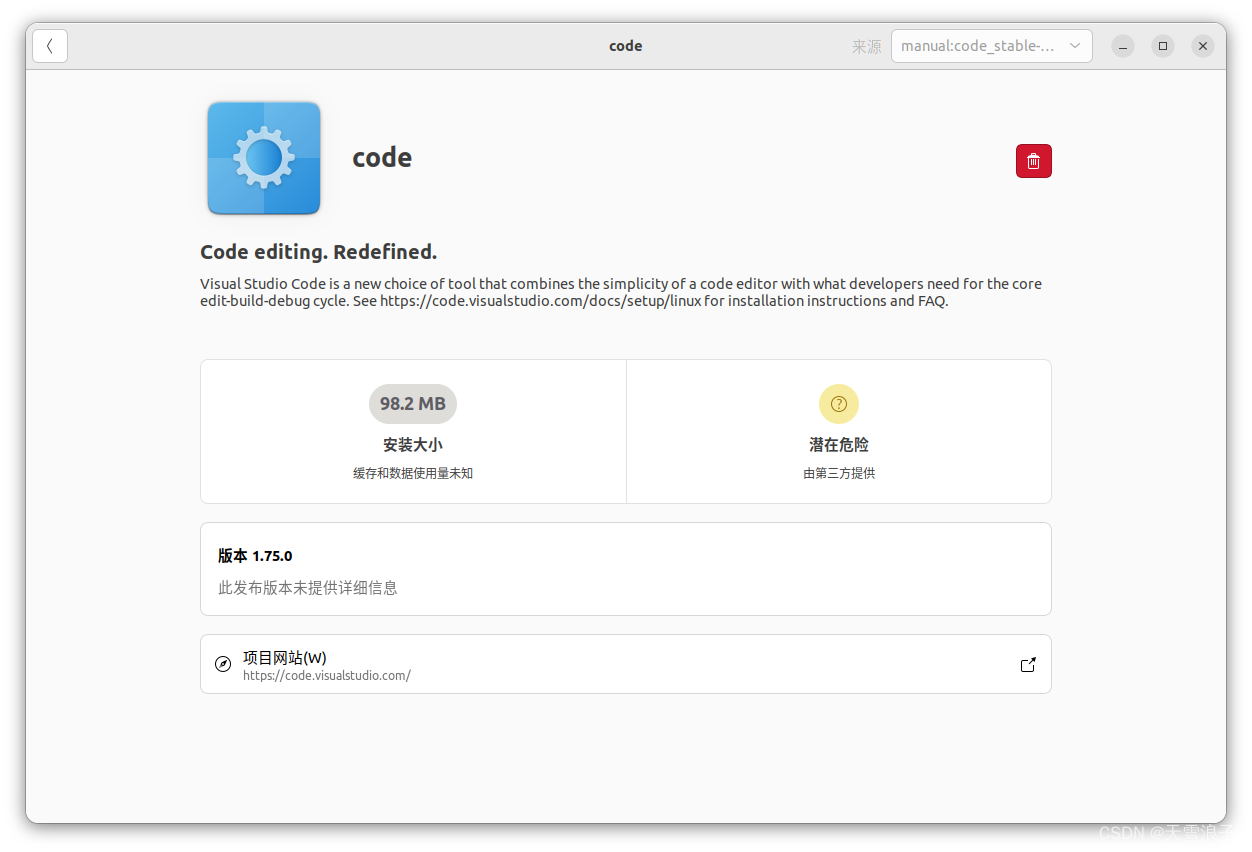This screenshot has height=852, width=1252.
Task: Open the 安装大小 storage details tile
Action: (x=413, y=432)
